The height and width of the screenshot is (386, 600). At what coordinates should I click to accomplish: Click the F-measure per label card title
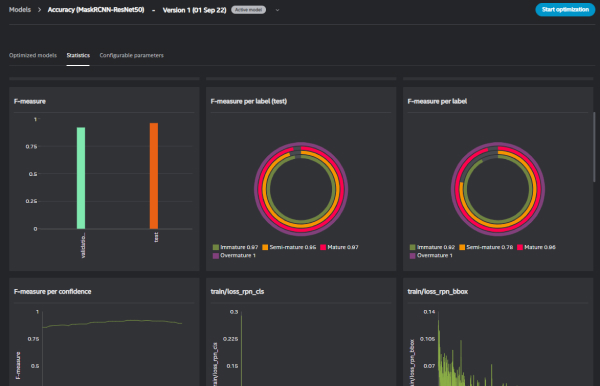tap(437, 101)
